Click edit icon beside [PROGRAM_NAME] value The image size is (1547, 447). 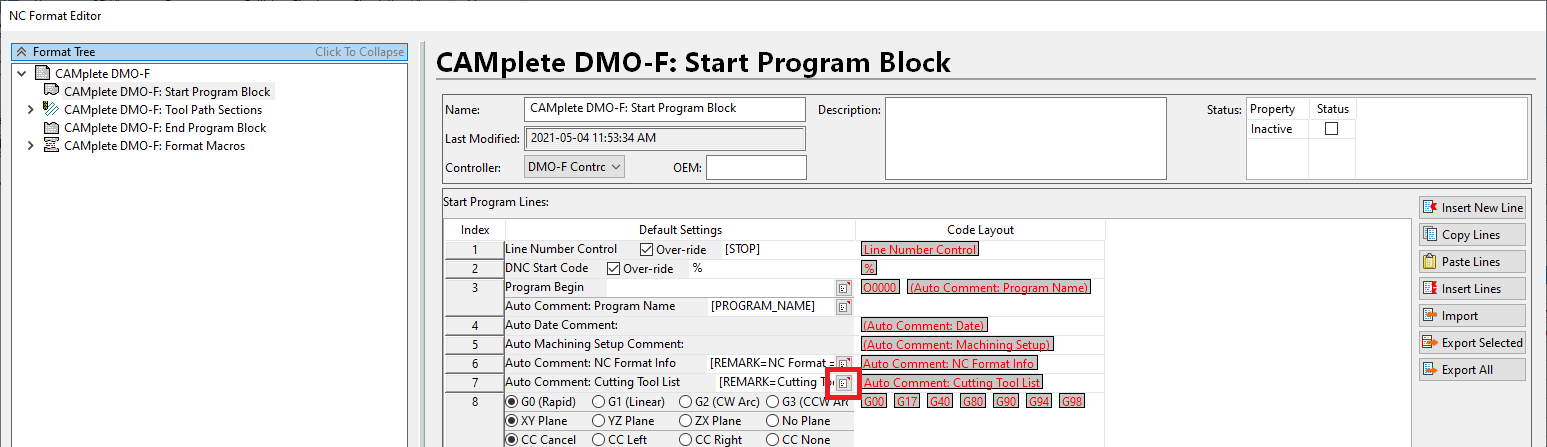[x=844, y=307]
